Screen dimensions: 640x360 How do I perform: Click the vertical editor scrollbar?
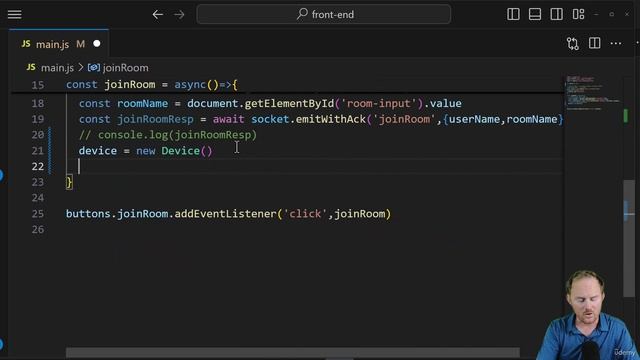click(x=629, y=238)
